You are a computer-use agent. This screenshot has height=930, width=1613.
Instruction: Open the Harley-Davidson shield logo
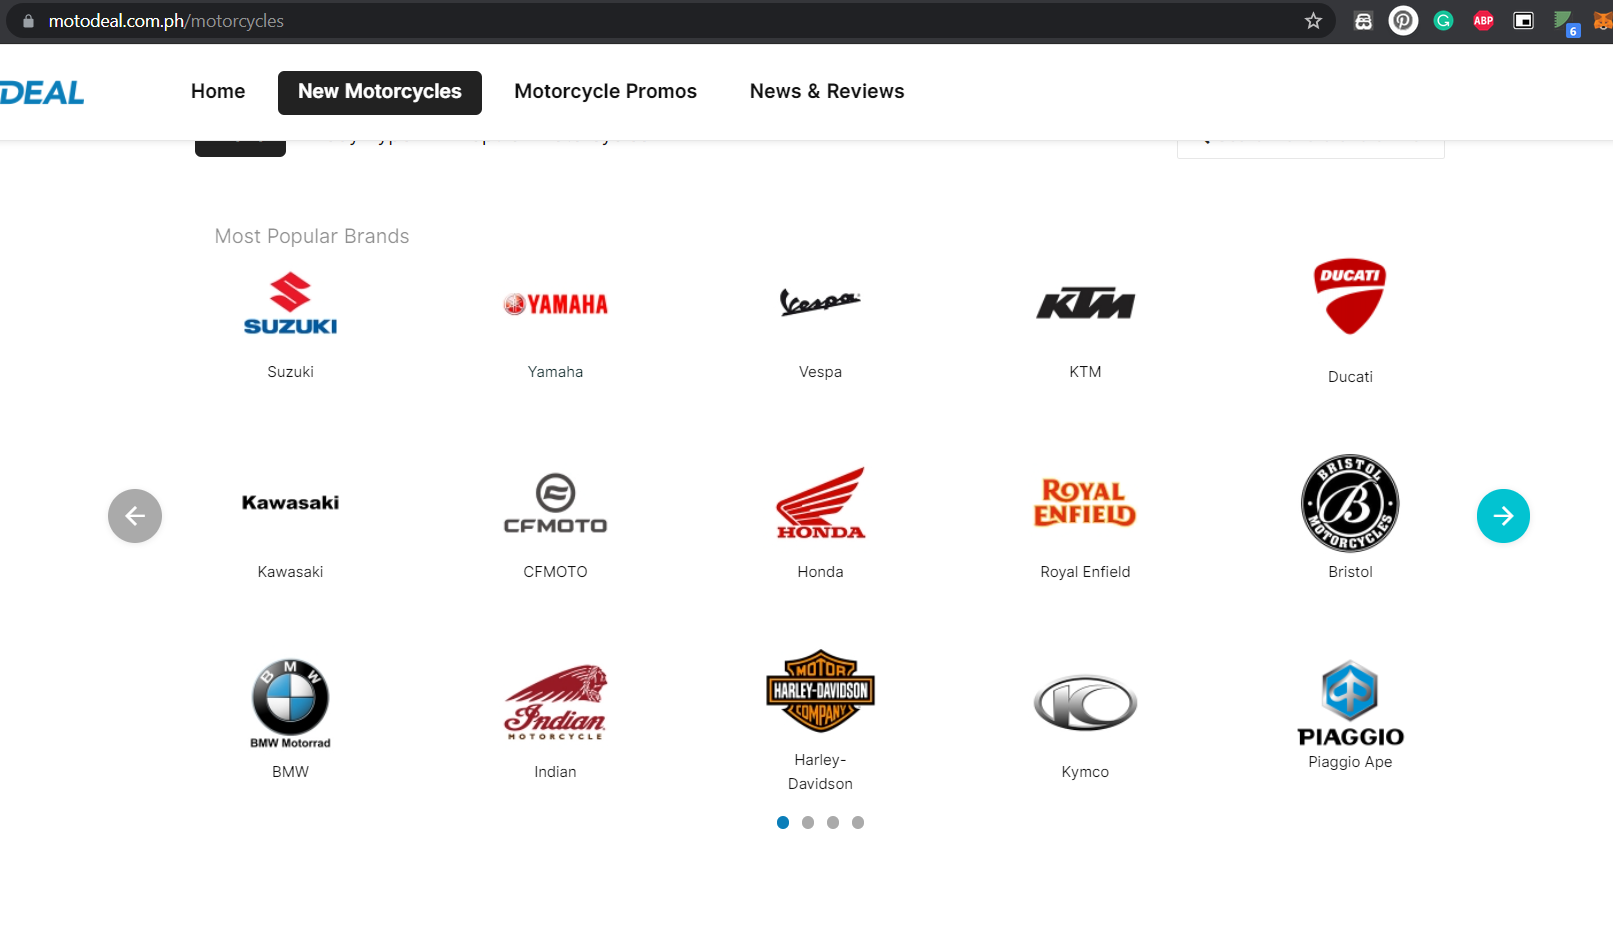(820, 691)
